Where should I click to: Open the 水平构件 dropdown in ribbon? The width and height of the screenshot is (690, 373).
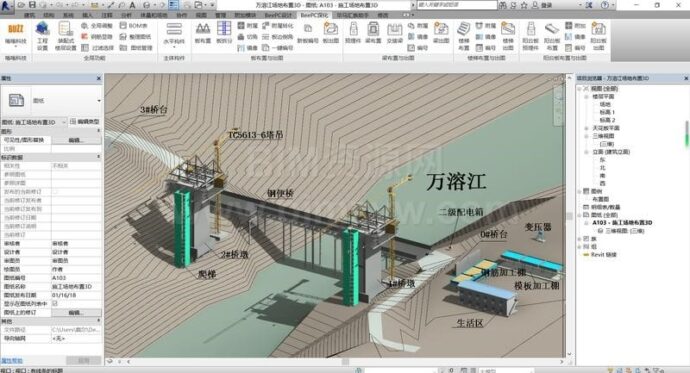(x=174, y=36)
